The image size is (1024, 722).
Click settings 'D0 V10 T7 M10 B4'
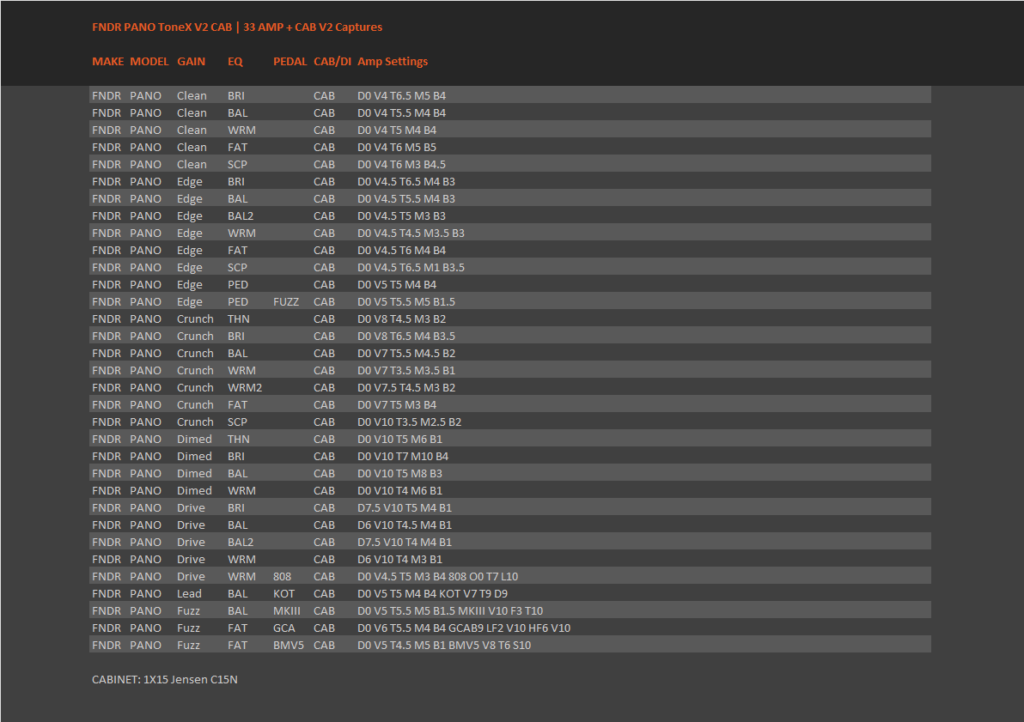403,457
